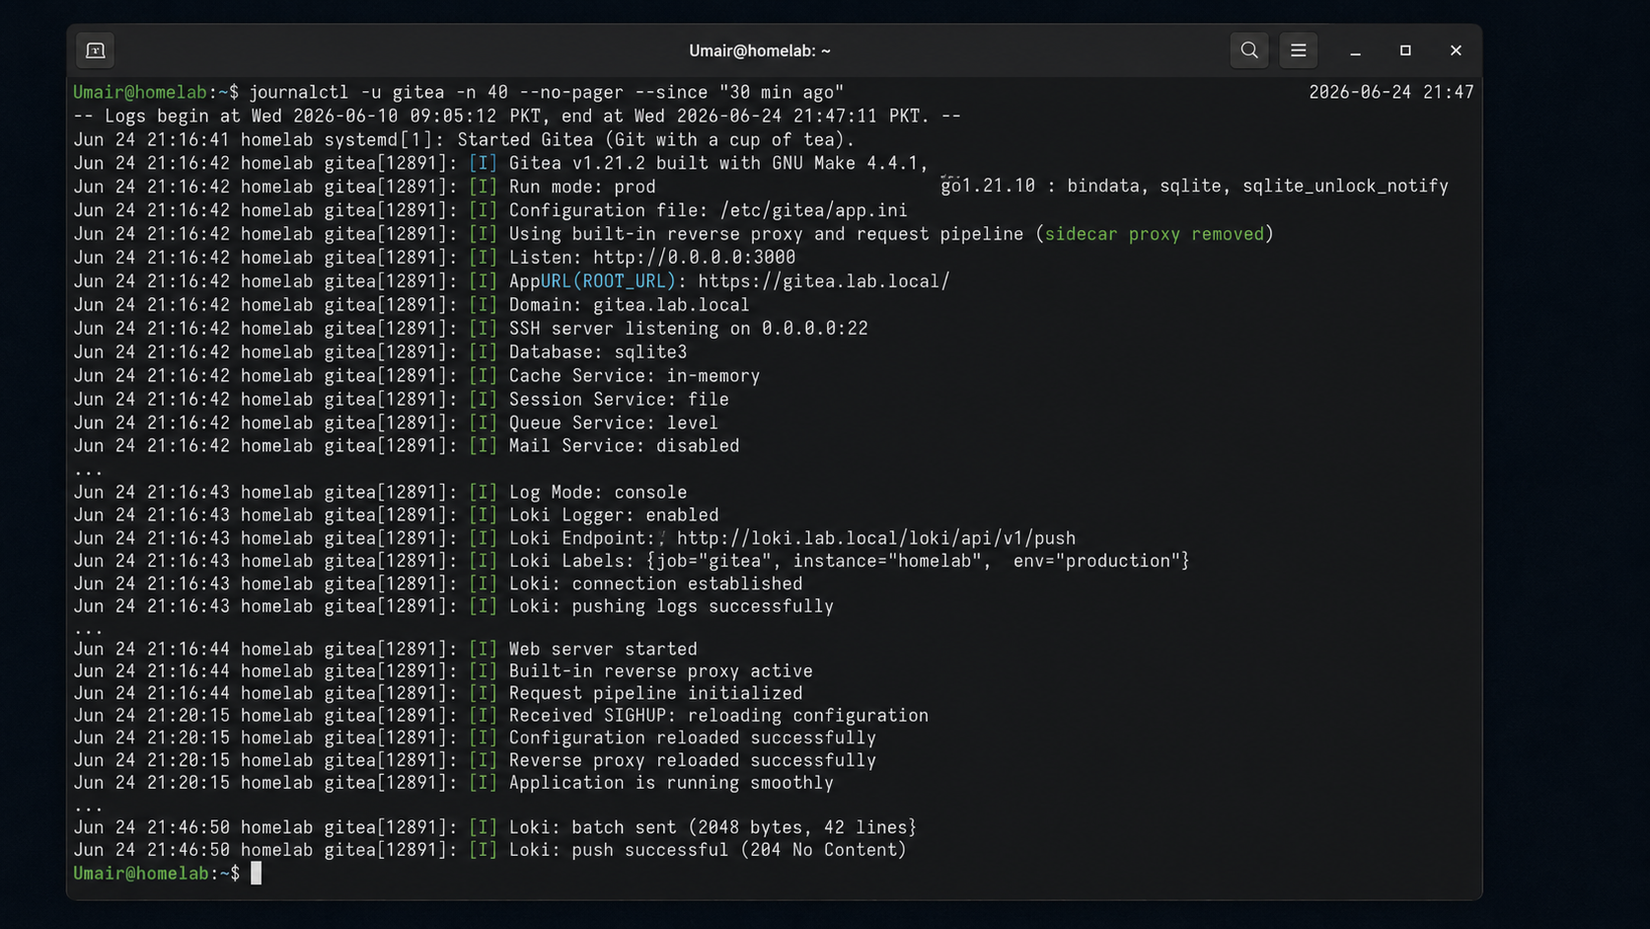Click 'Listen: http://0.0.0.0:3000' entry

click(x=652, y=258)
